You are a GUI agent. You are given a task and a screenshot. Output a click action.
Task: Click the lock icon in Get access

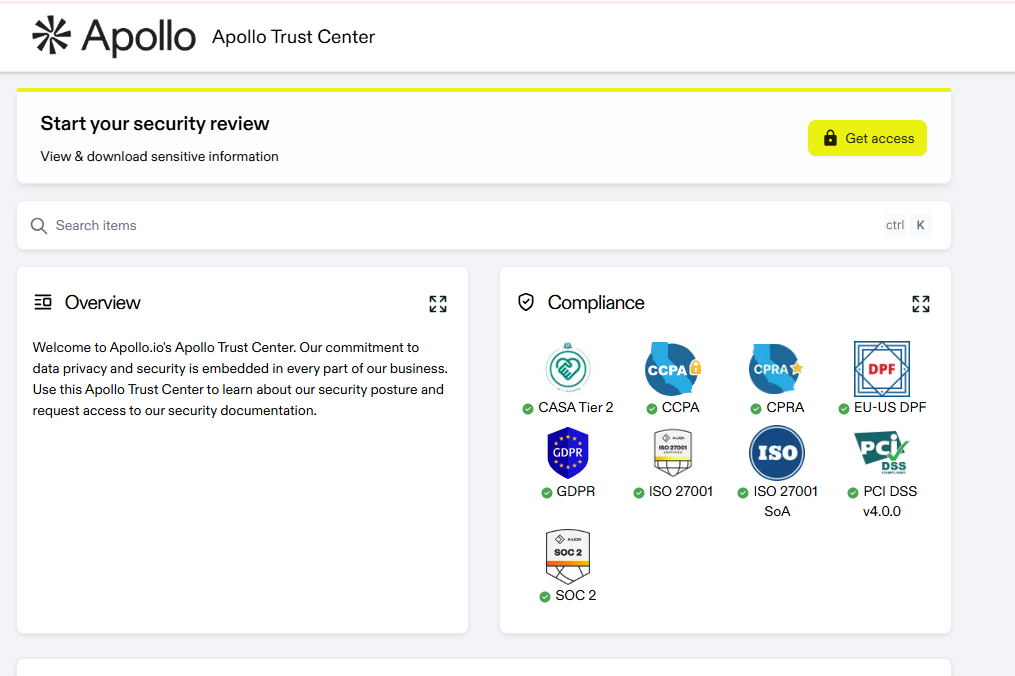pyautogui.click(x=830, y=138)
